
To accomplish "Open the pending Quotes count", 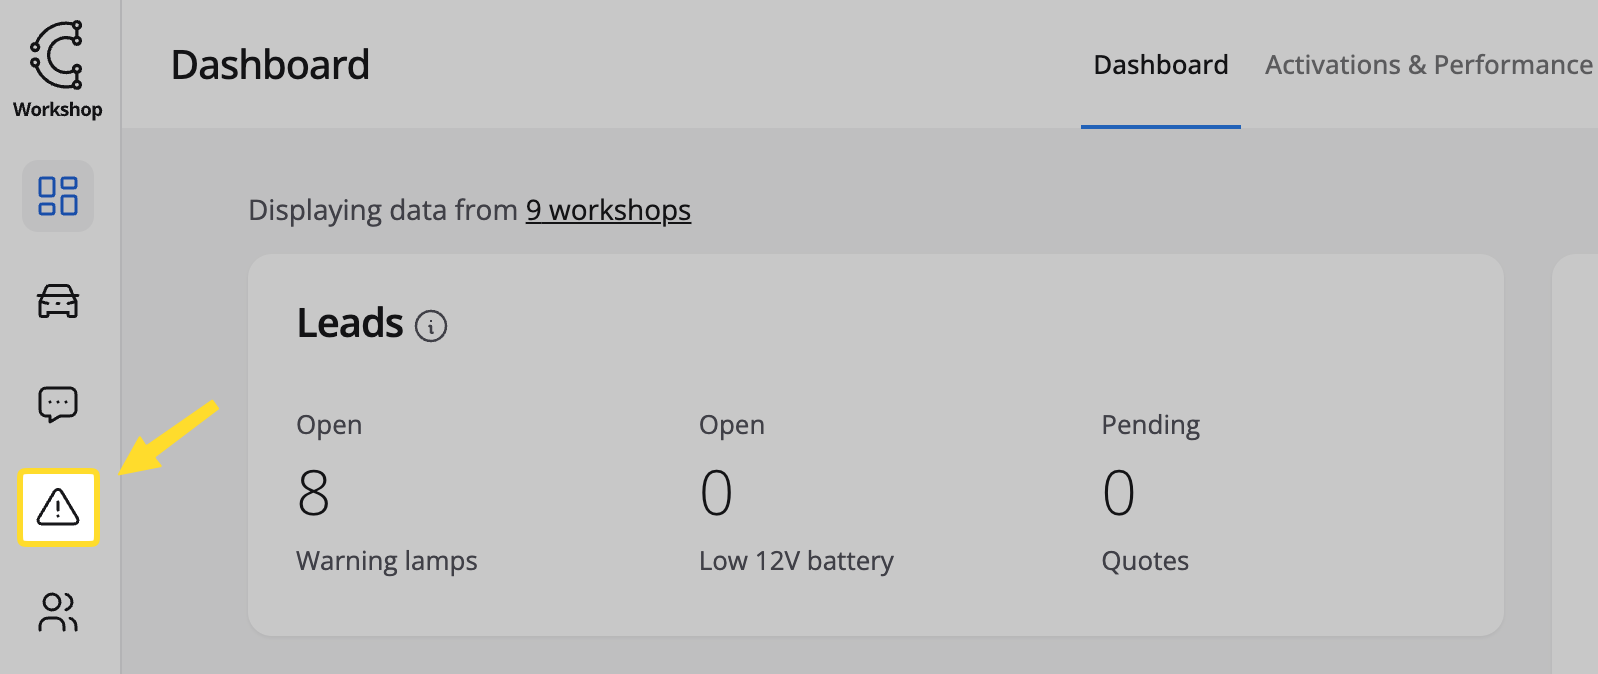I will pyautogui.click(x=1118, y=493).
